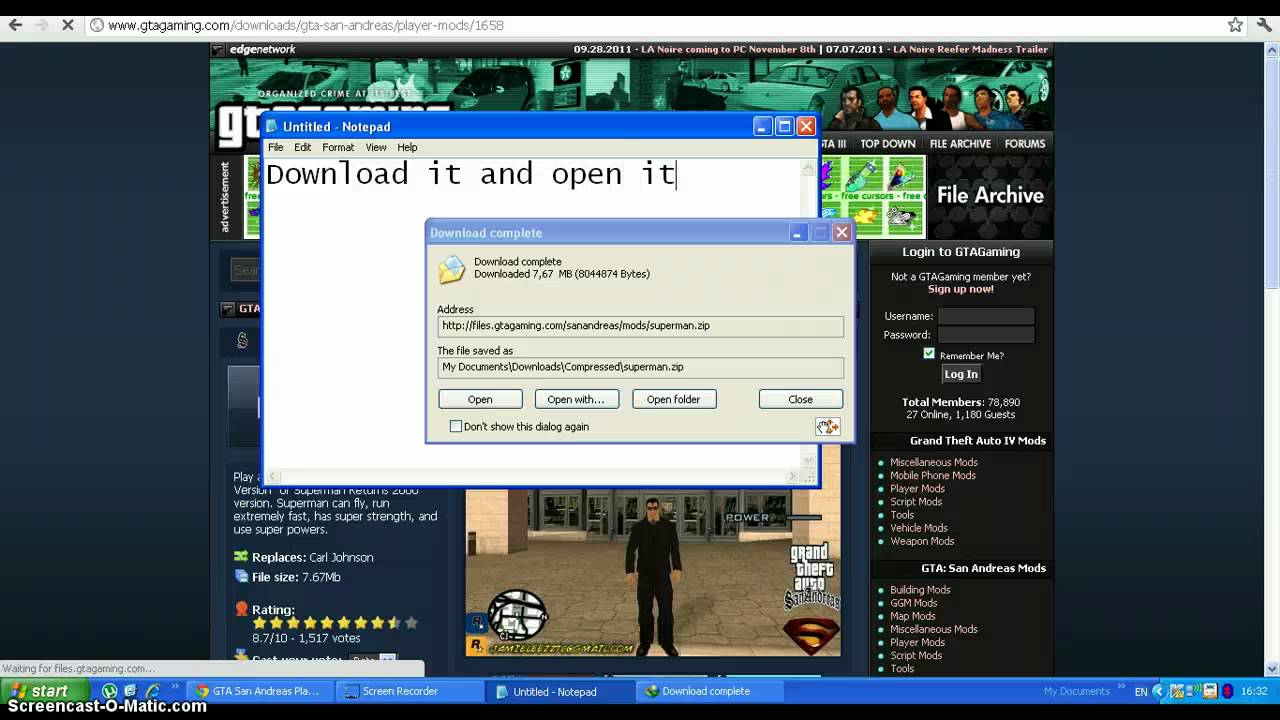Click the Rating ribbon award icon
1280x720 pixels.
coord(241,608)
